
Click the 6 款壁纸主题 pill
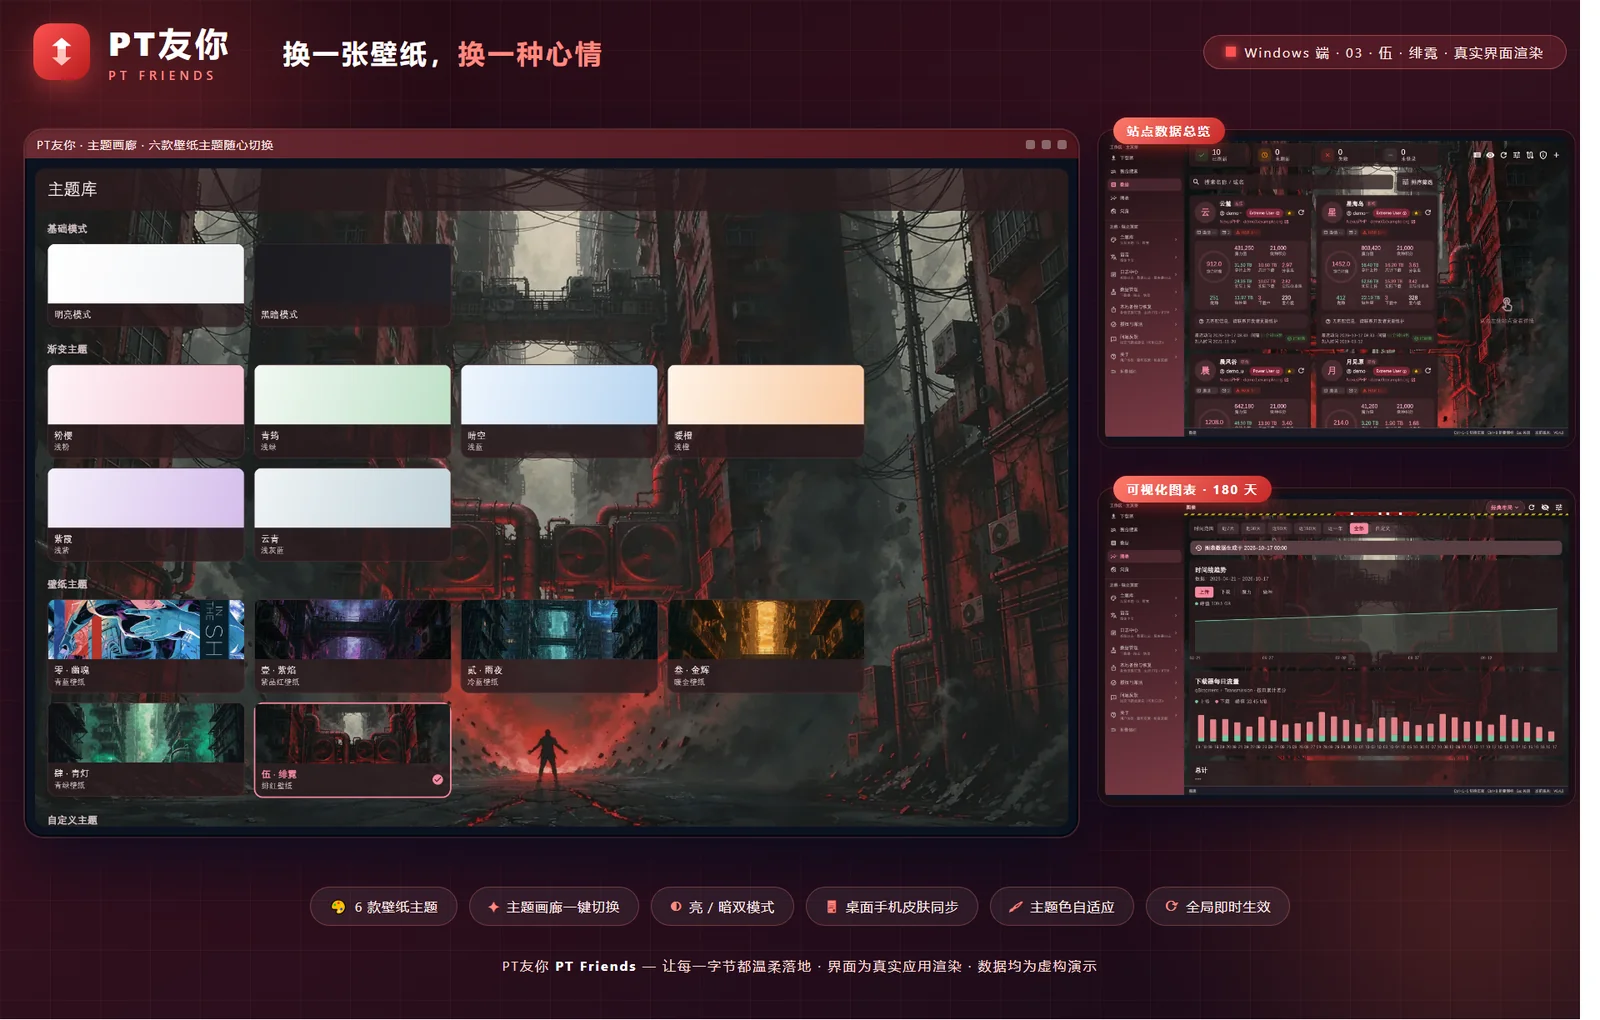[384, 907]
